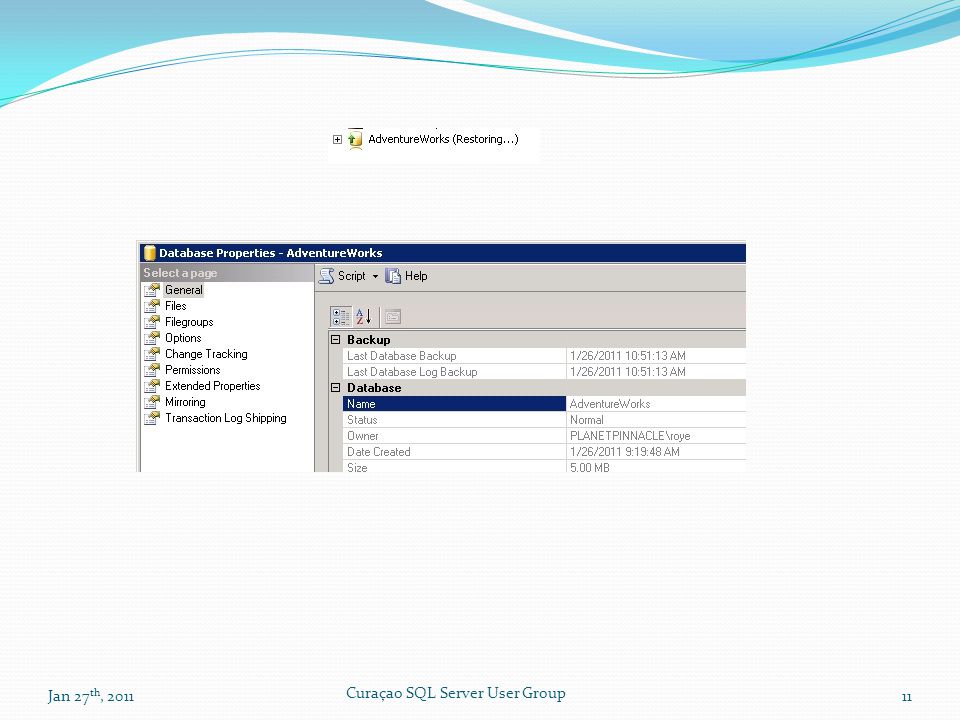The height and width of the screenshot is (720, 960).
Task: Click the AdventureWorks name value cell
Action: (x=656, y=403)
